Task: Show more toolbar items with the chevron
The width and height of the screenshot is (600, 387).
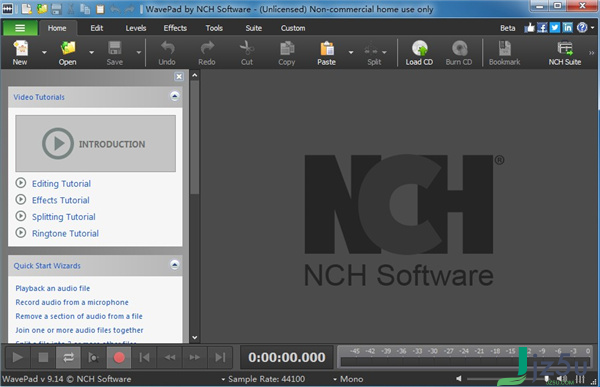Action: click(x=591, y=53)
